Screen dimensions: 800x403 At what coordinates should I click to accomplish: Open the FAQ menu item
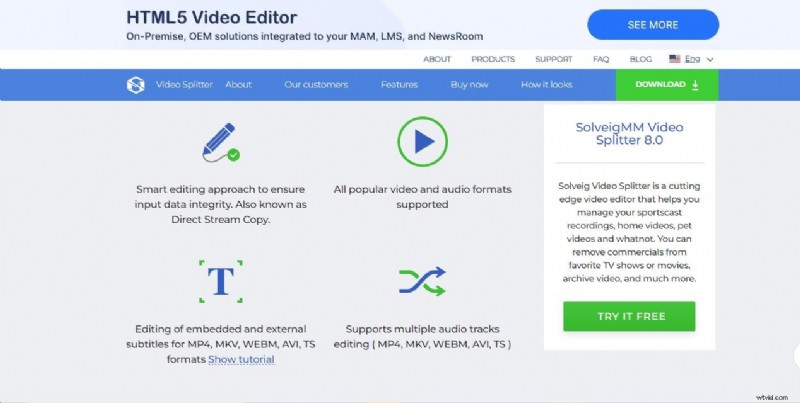pos(601,59)
